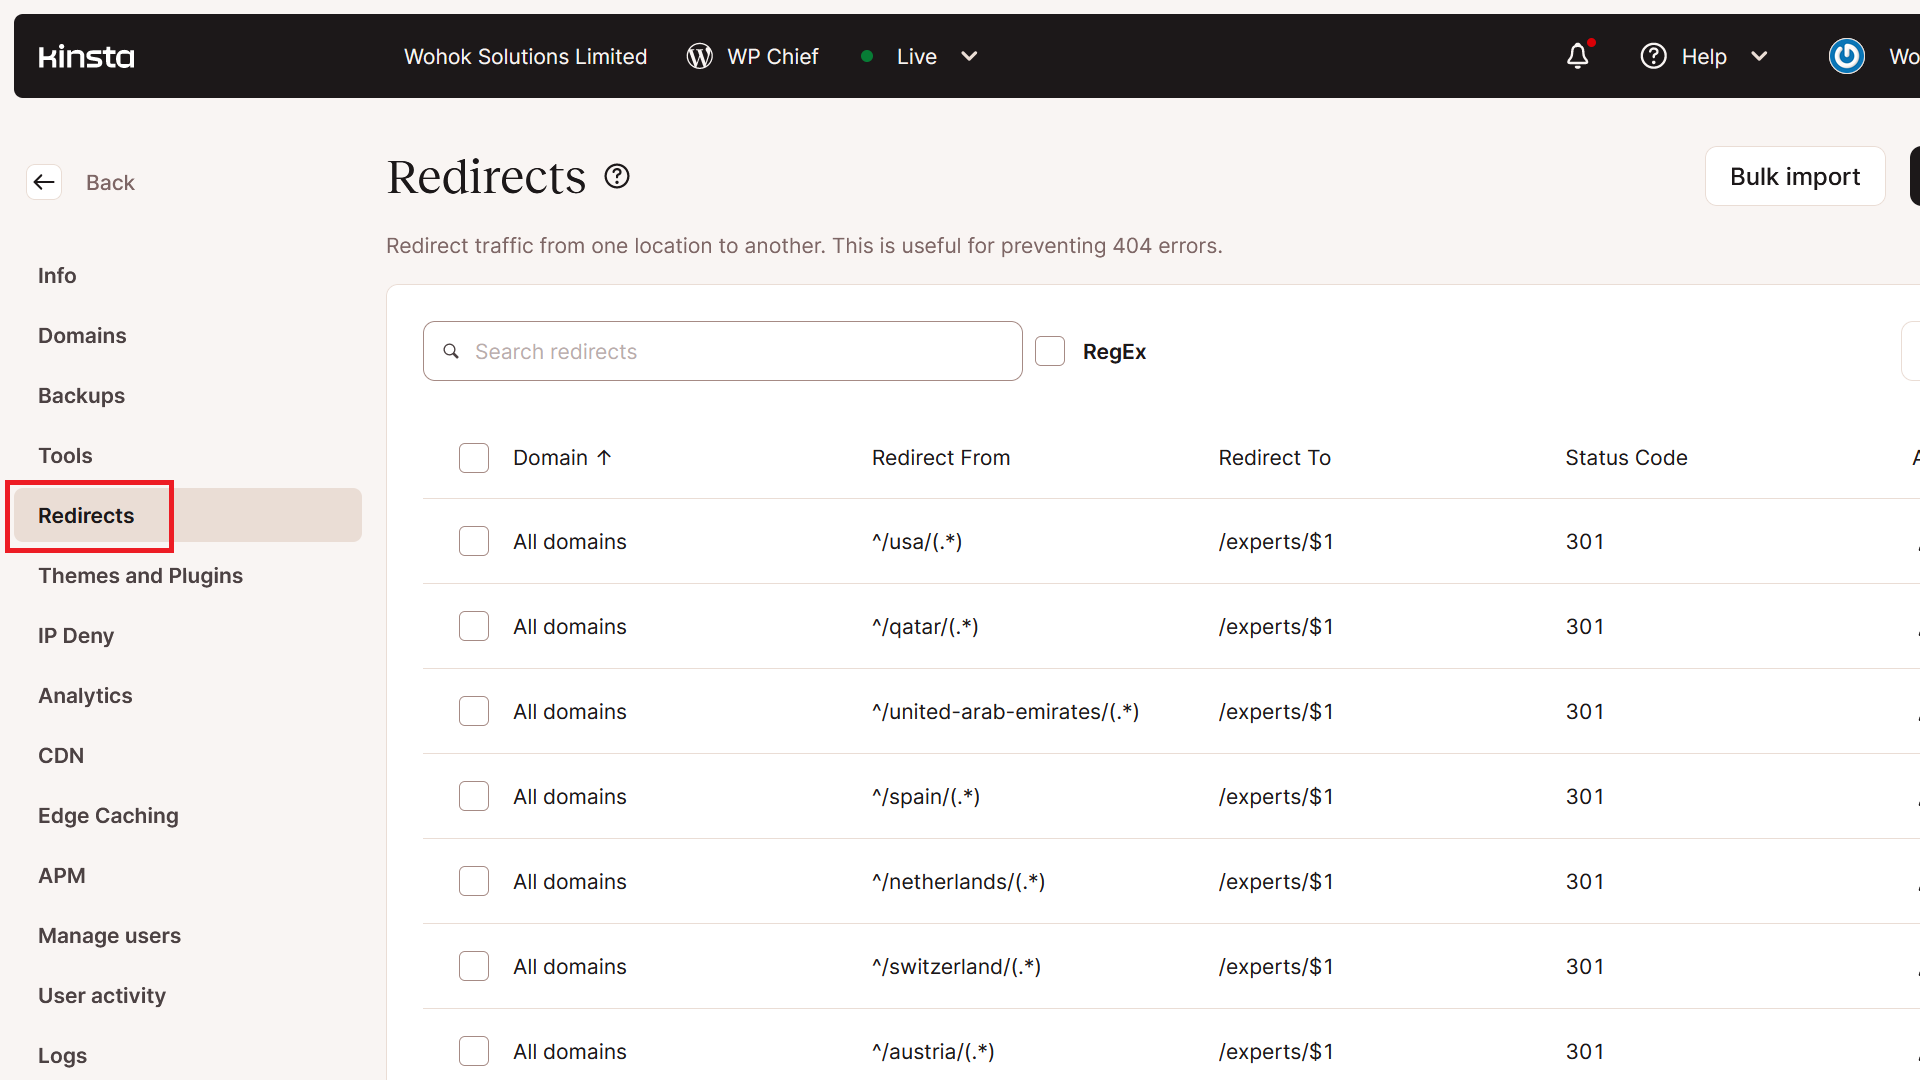Click the Redirect From column header
Viewport: 1920px width, 1080px height.
[x=941, y=457]
